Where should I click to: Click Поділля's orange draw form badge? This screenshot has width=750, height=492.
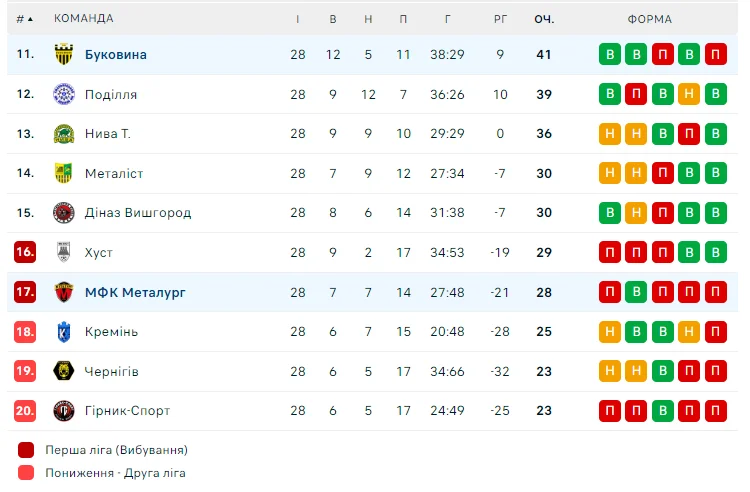tap(689, 94)
